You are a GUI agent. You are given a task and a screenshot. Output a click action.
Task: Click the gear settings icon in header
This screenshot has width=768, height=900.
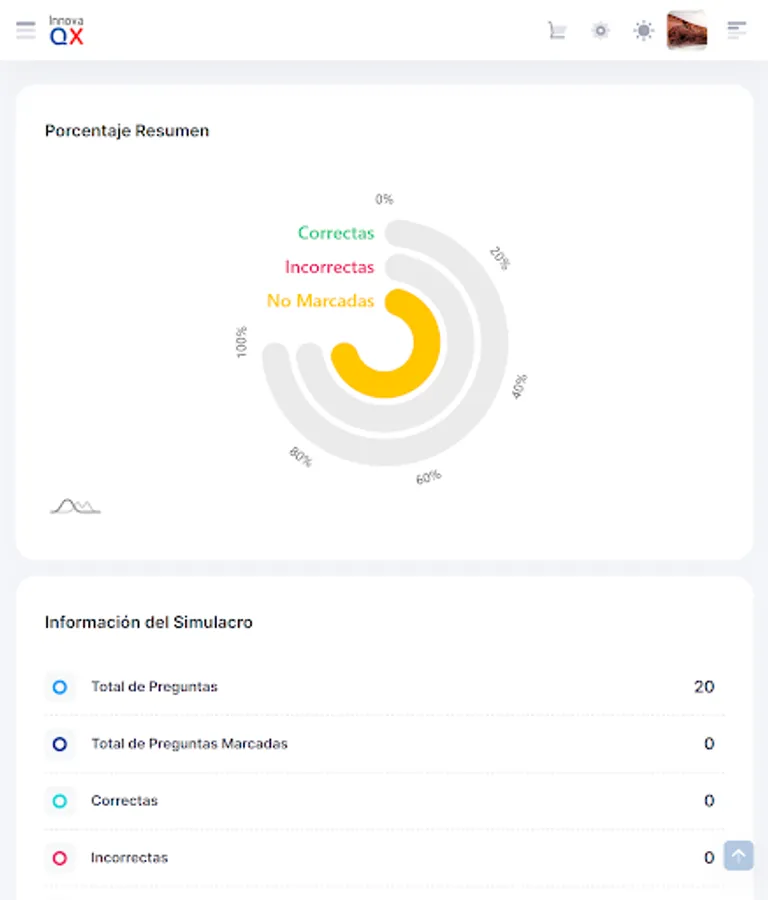click(600, 30)
